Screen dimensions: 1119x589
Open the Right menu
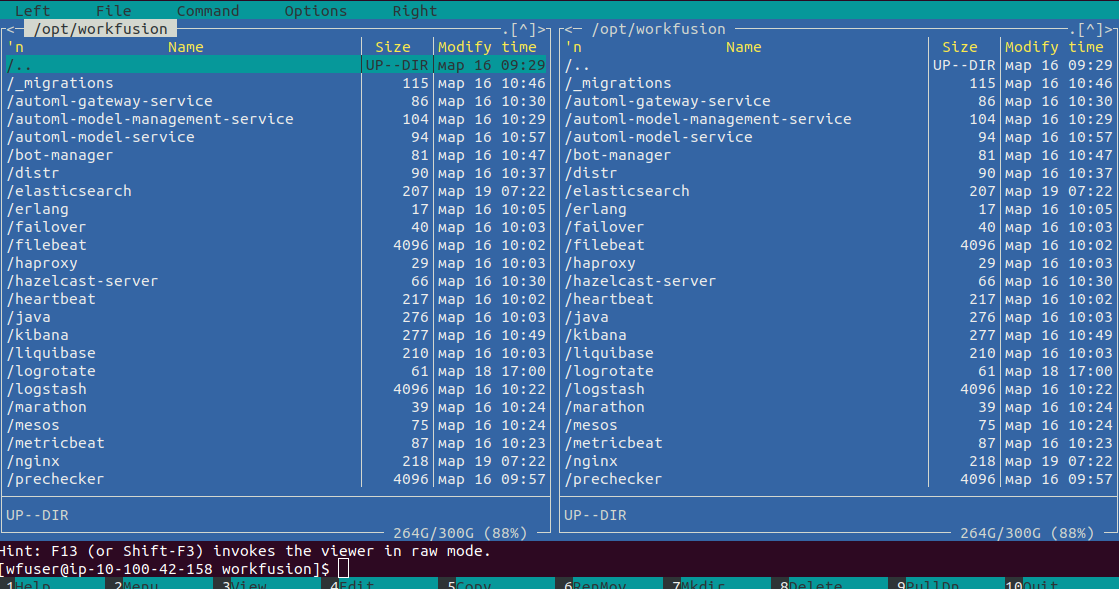[415, 11]
